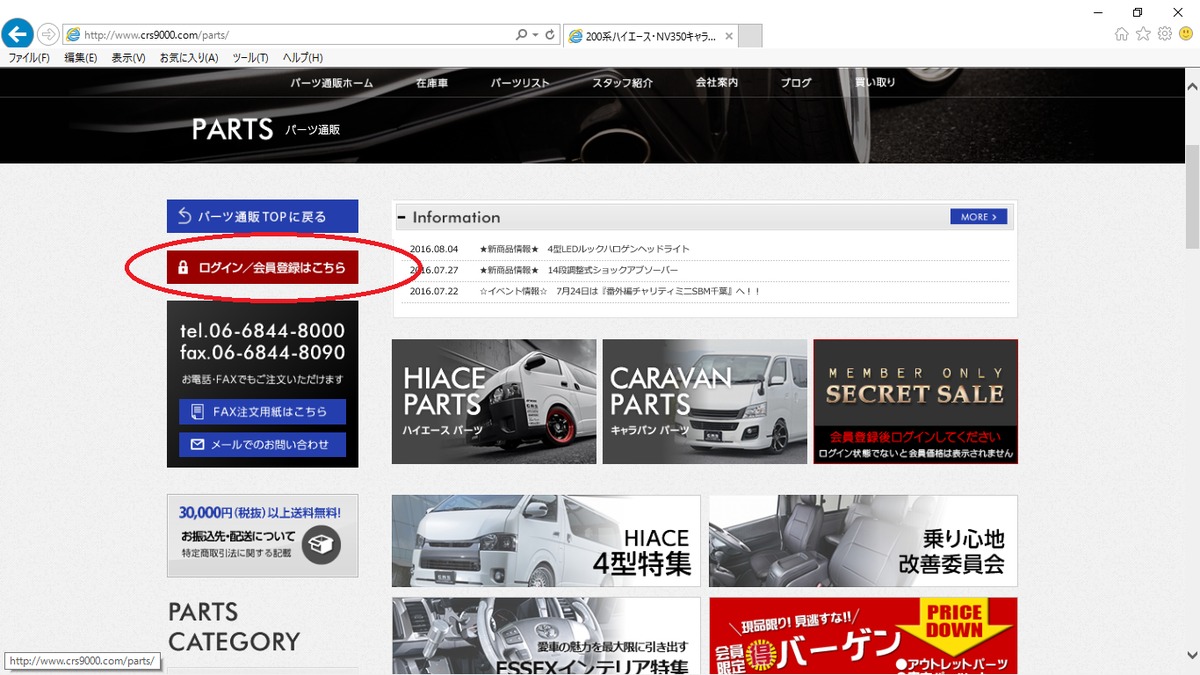Refresh the page with reload icon

point(550,34)
